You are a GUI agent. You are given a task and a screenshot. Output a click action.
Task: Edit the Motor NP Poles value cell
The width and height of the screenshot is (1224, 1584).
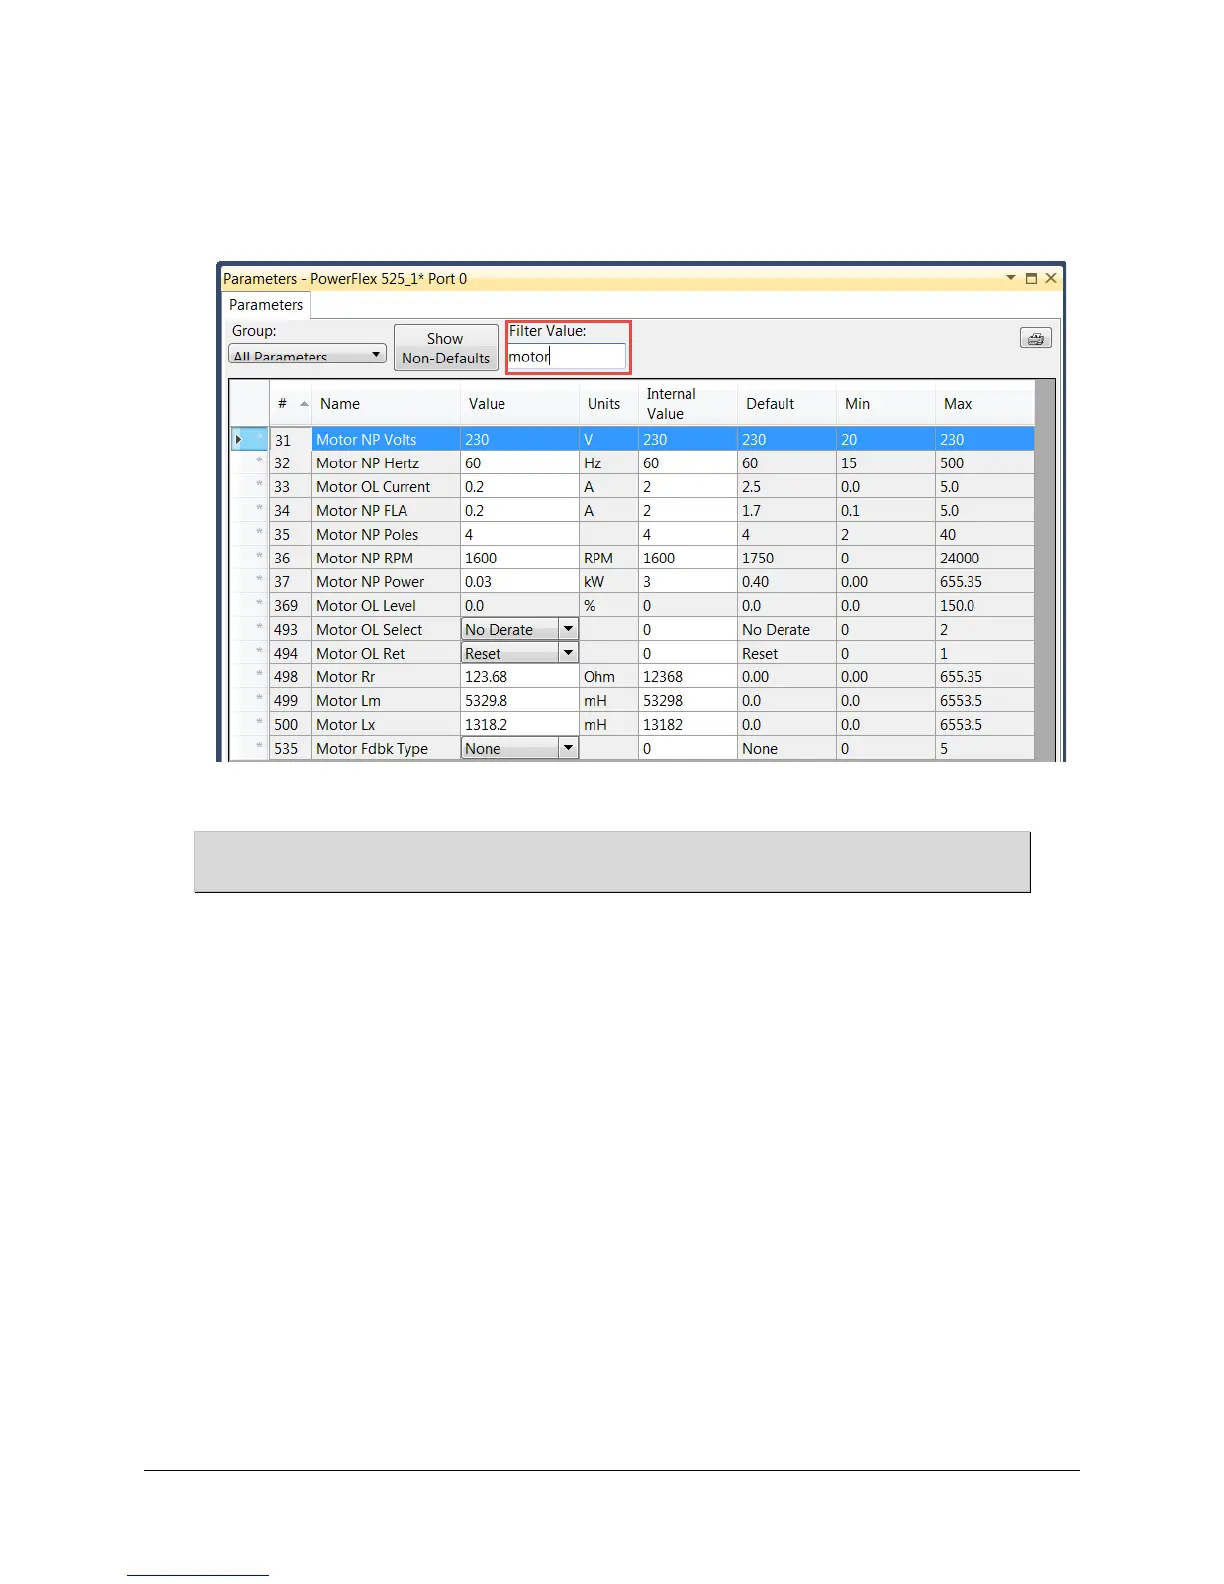tap(520, 534)
